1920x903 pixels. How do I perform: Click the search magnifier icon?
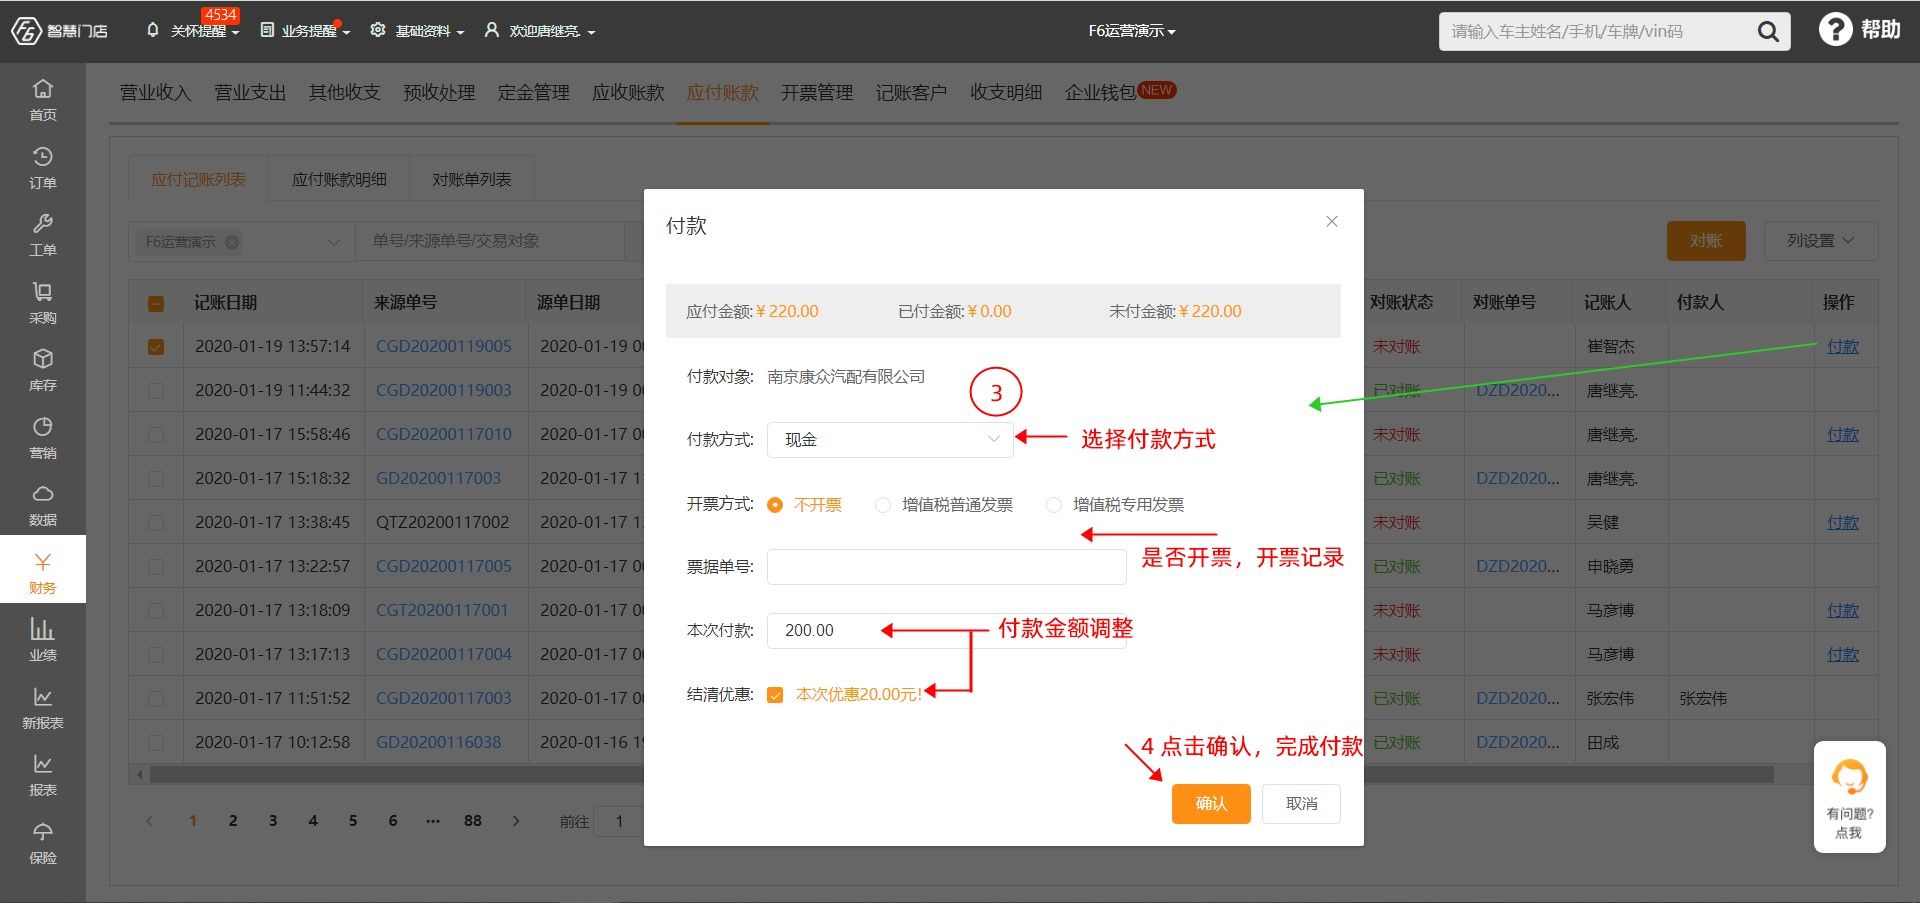(x=1768, y=32)
